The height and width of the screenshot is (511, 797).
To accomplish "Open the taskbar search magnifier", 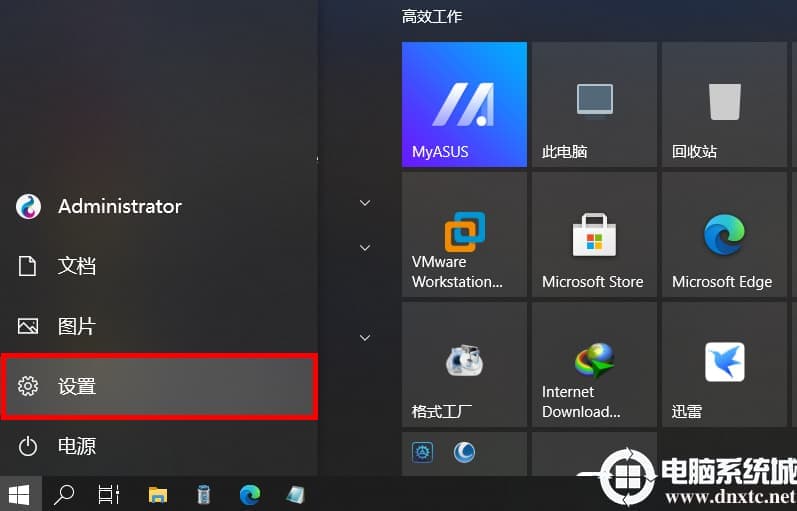I will 64,494.
